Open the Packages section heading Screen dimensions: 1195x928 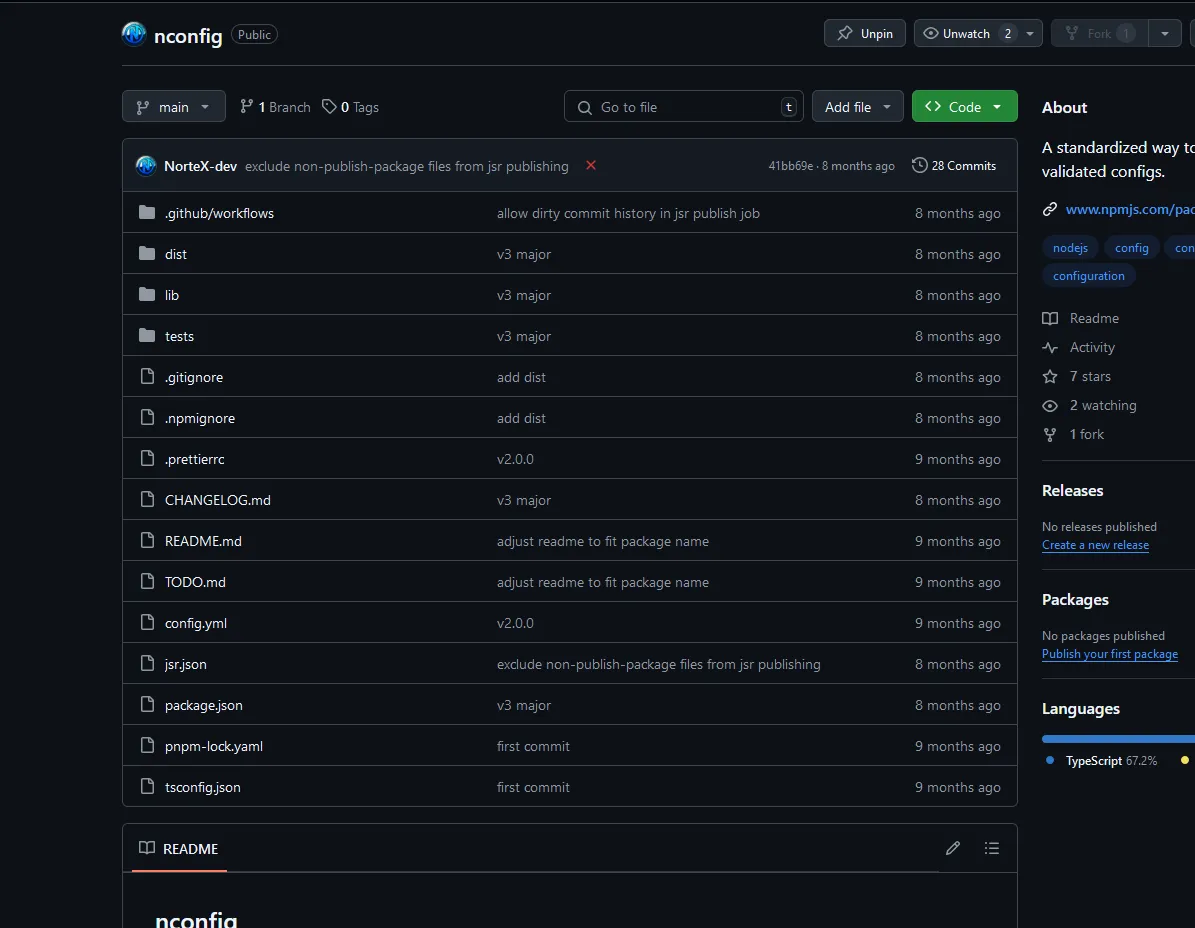point(1075,600)
